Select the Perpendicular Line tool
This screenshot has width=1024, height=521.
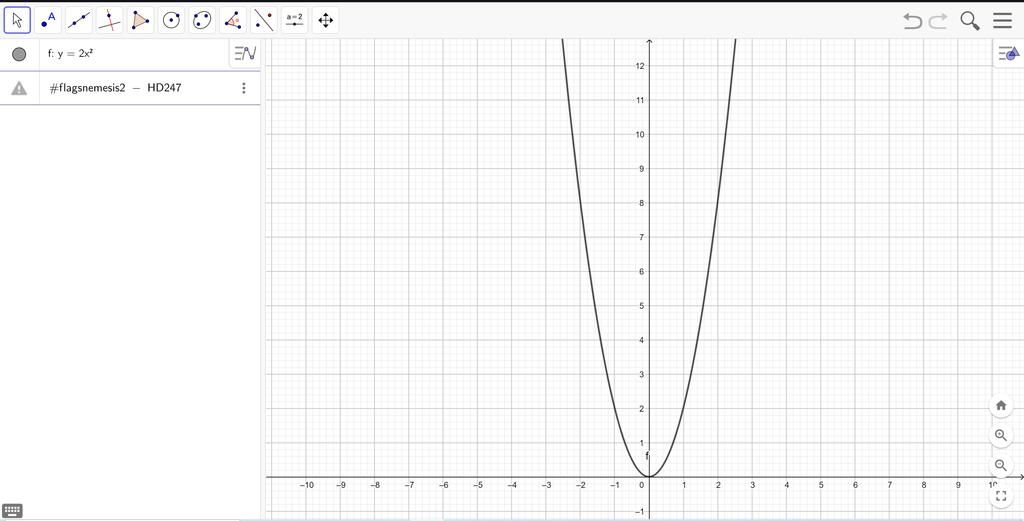(110, 20)
